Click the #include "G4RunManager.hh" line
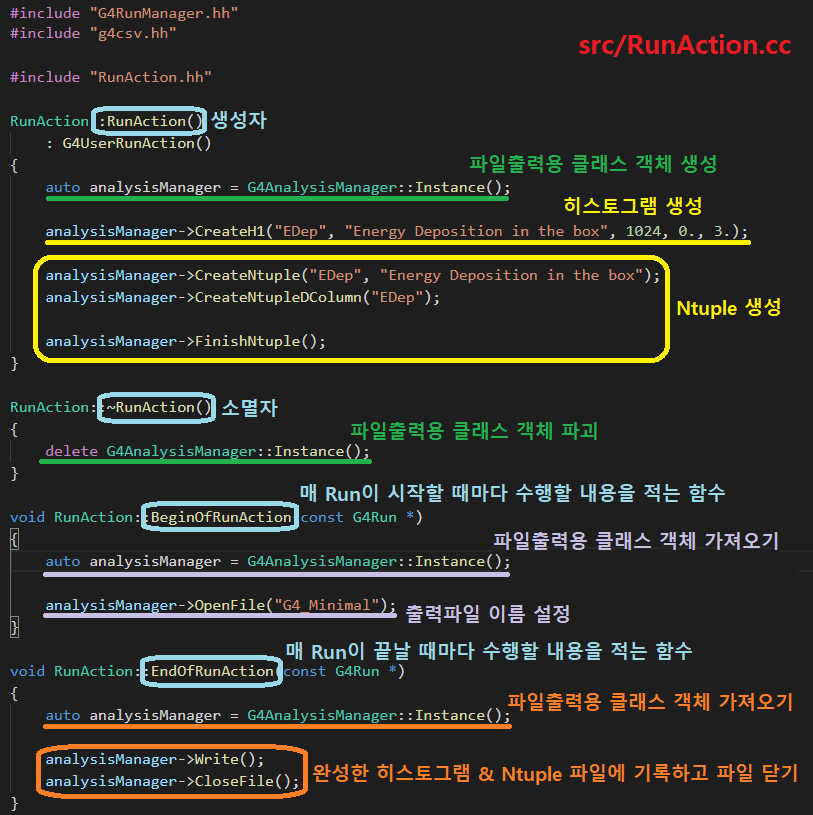This screenshot has width=813, height=815. pyautogui.click(x=124, y=11)
